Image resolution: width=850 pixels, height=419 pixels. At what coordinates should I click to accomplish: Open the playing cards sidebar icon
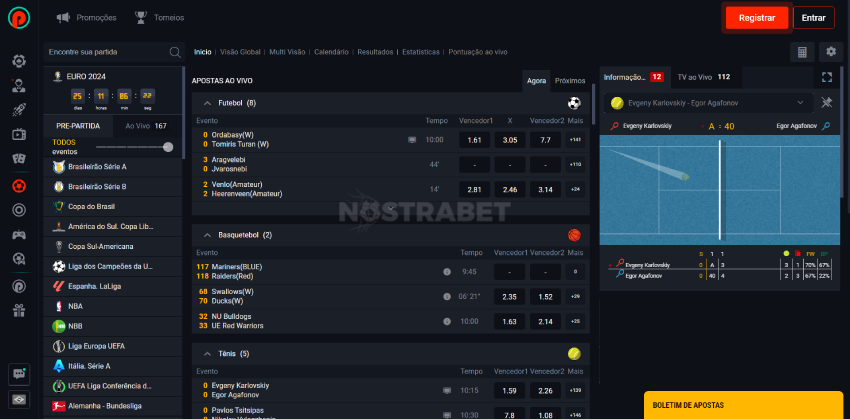coord(19,159)
